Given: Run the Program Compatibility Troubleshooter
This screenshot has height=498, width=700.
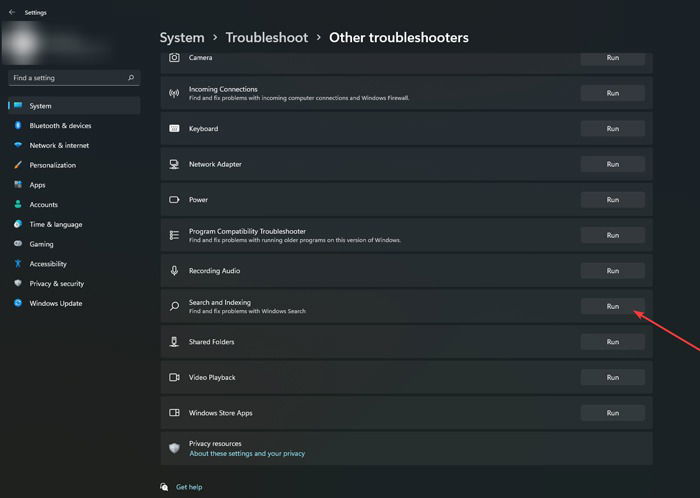Looking at the screenshot, I should coord(612,235).
